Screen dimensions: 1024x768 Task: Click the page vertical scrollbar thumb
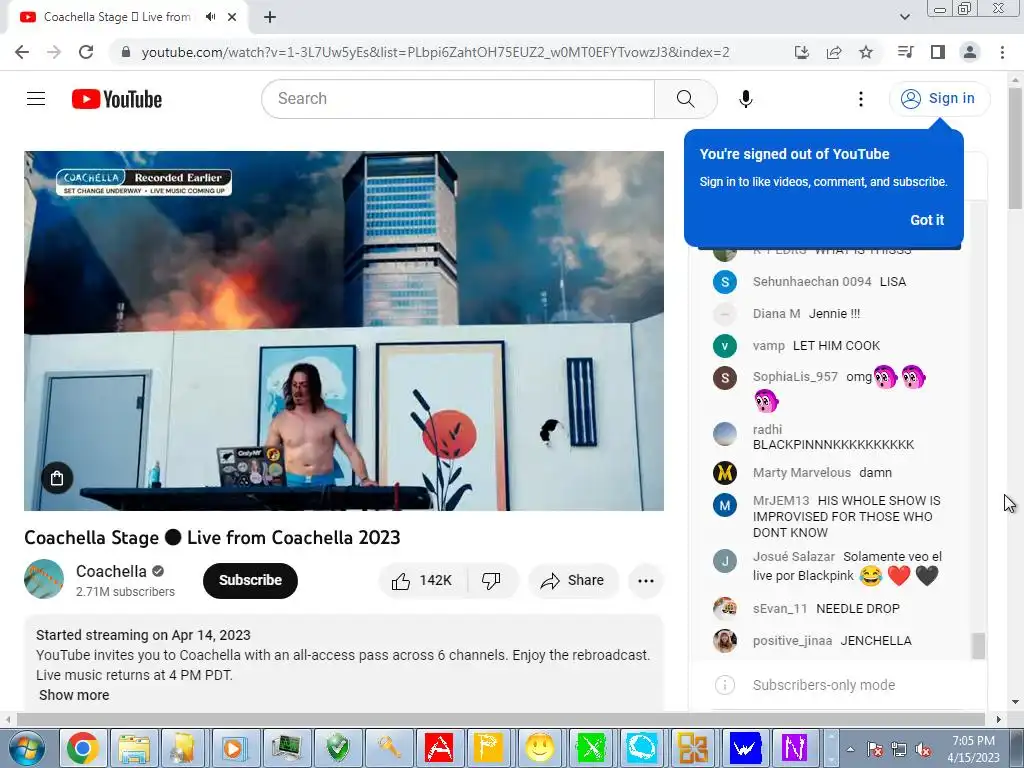(1015, 149)
